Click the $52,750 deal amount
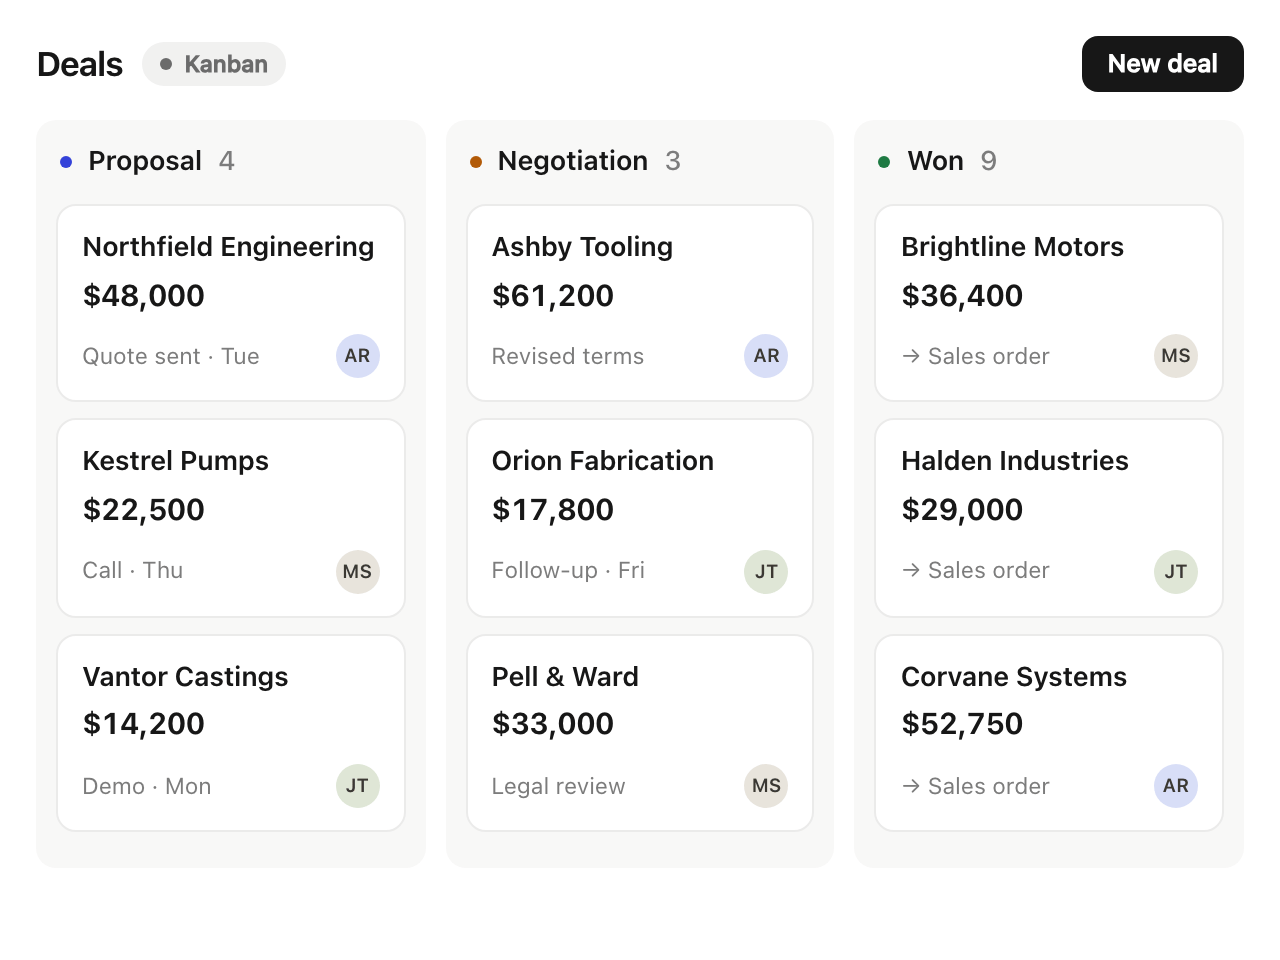1280x960 pixels. (x=962, y=724)
